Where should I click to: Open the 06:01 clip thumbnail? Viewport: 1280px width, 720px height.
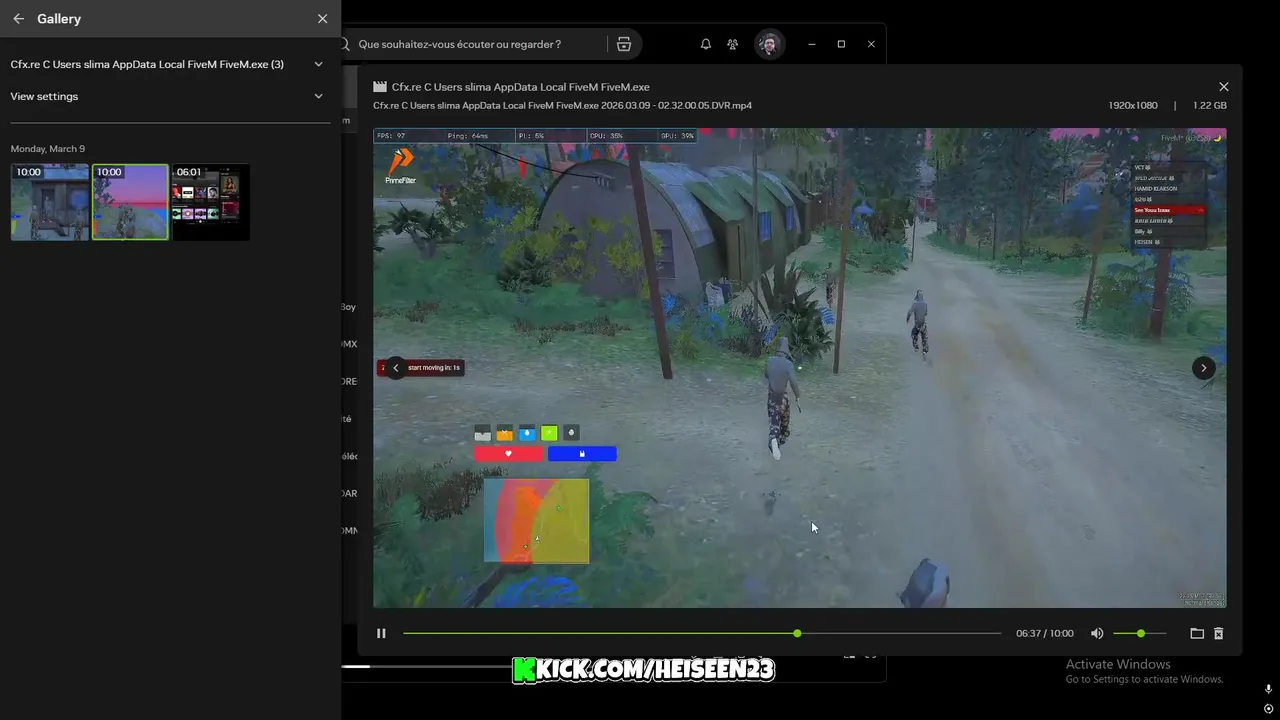click(x=211, y=202)
